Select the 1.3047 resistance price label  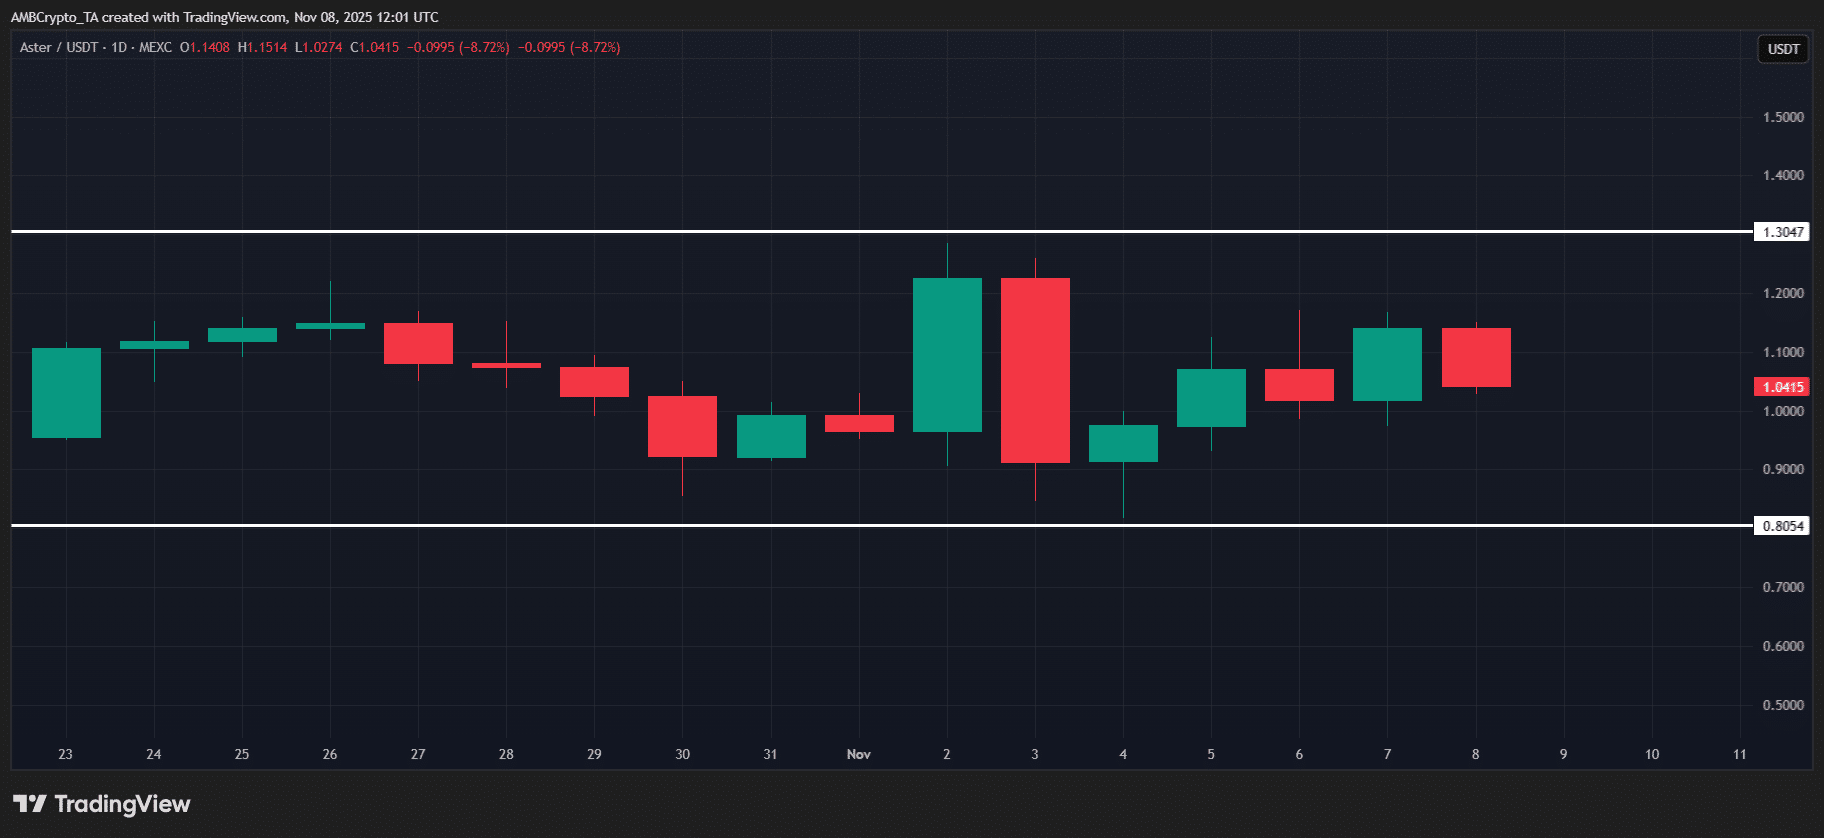click(x=1782, y=232)
